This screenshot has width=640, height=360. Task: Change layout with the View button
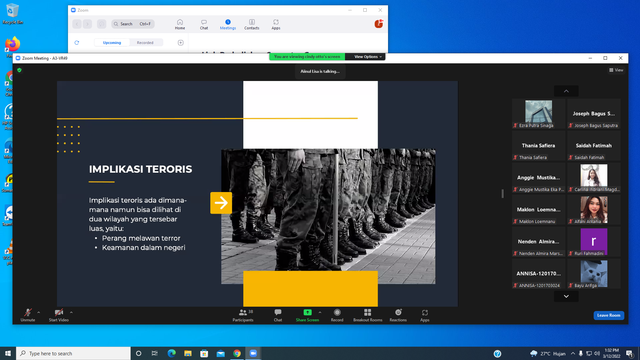coord(616,70)
